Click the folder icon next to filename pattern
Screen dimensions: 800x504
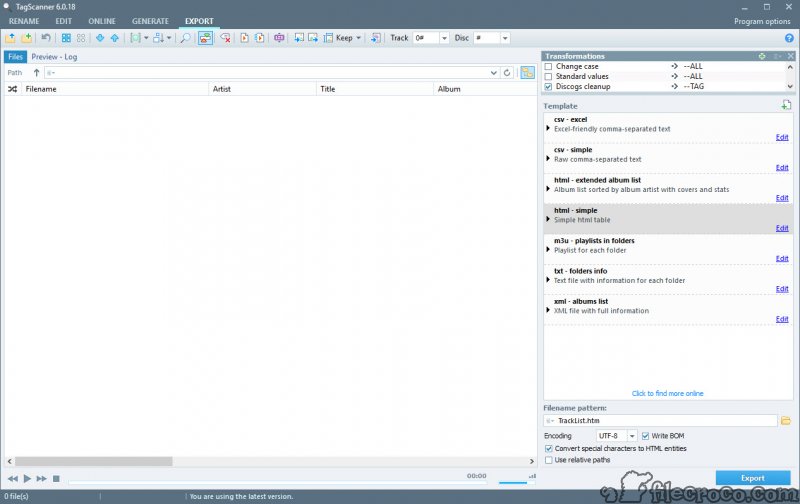click(x=786, y=421)
